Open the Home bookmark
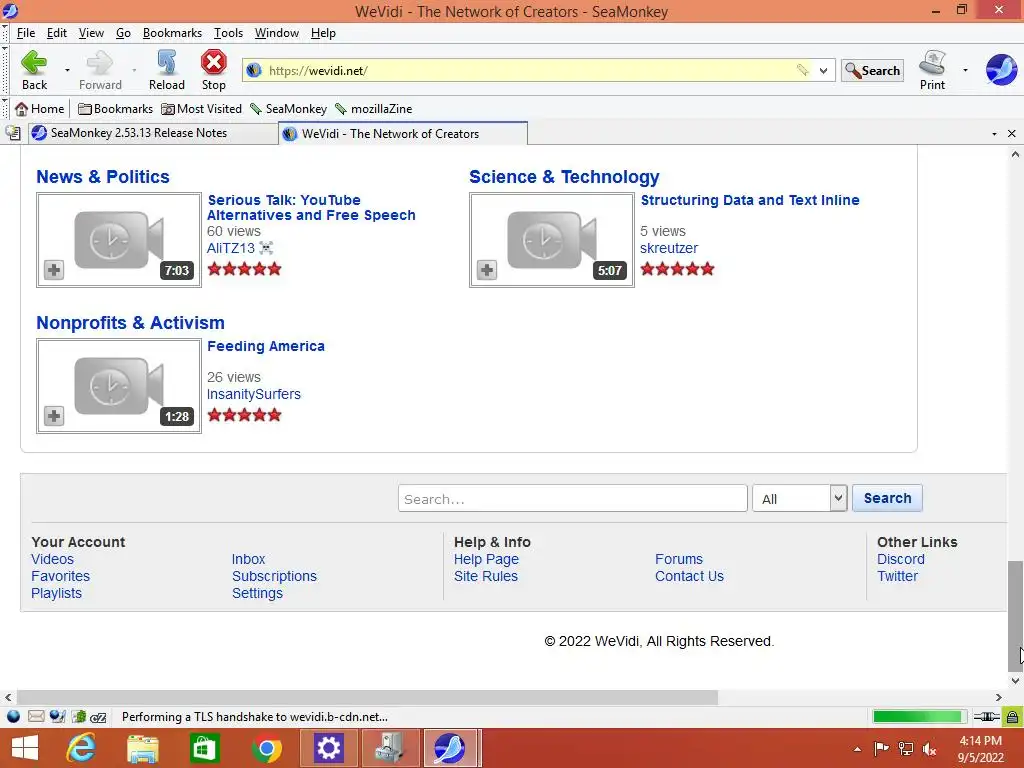This screenshot has height=768, width=1024. [x=40, y=108]
